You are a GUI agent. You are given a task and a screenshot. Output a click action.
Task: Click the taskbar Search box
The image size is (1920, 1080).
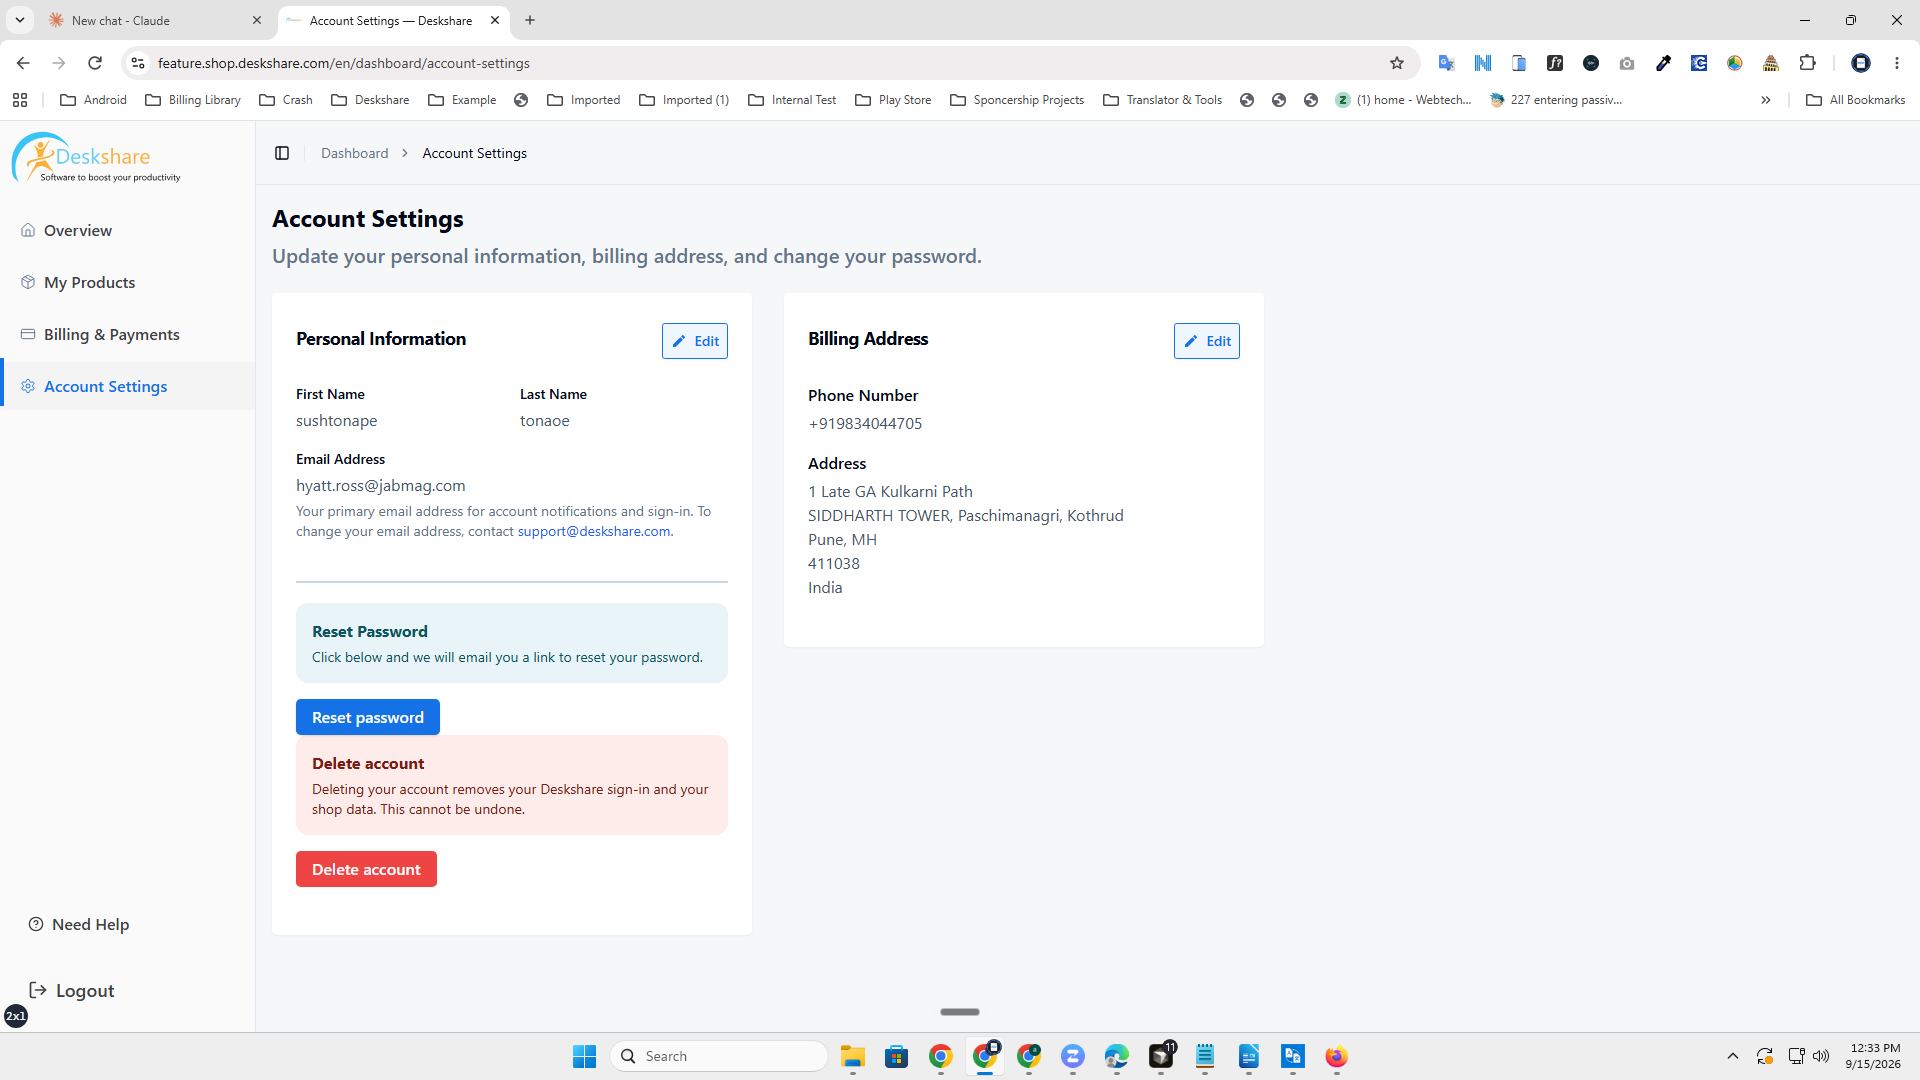[x=719, y=1056]
